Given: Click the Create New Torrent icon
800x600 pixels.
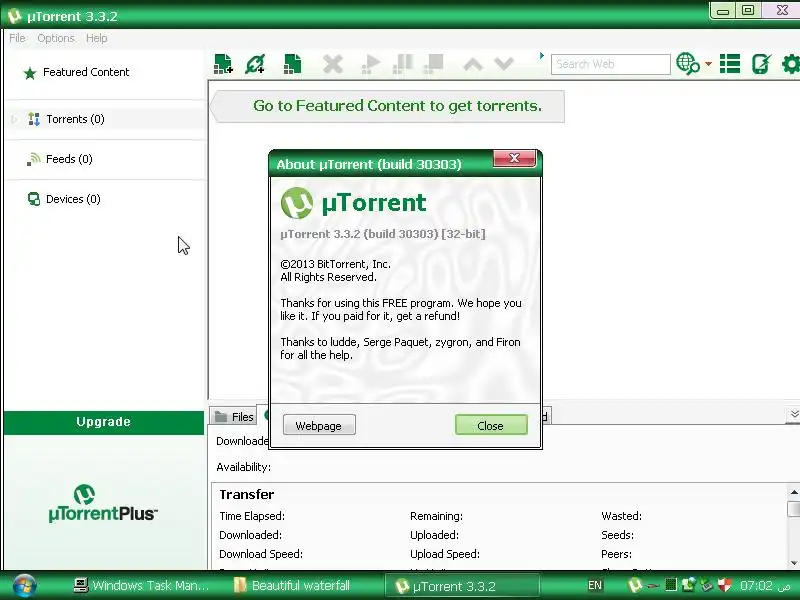Looking at the screenshot, I should click(292, 64).
